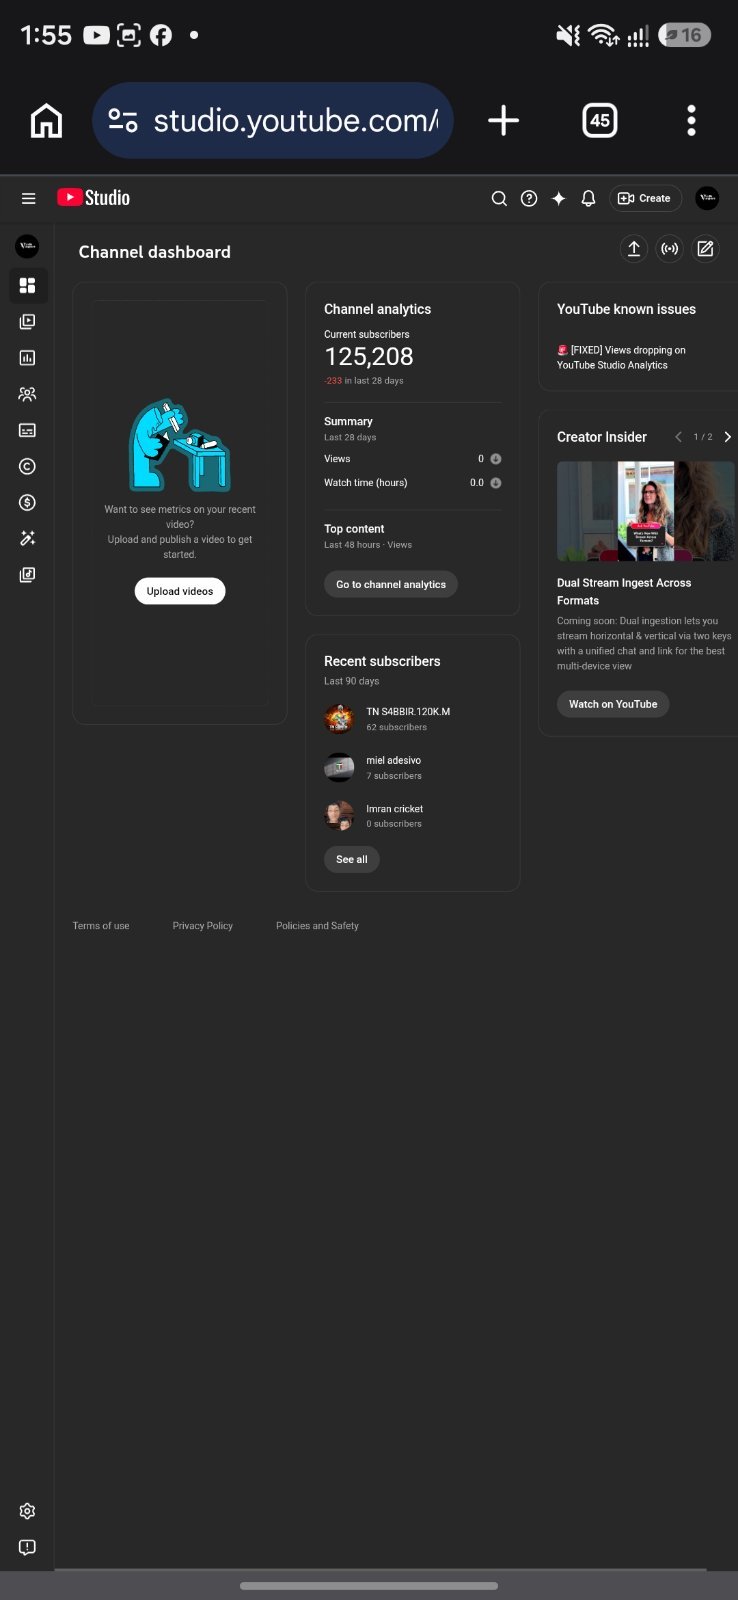Click the Dual Stream Ingest Across Formats title
Screen dimensions: 738x1600
[x=624, y=591]
